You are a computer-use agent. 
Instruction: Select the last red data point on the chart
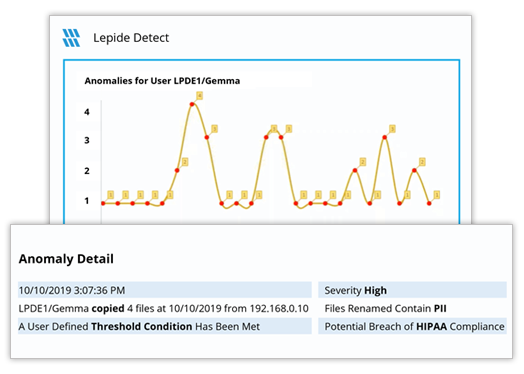[x=429, y=203]
